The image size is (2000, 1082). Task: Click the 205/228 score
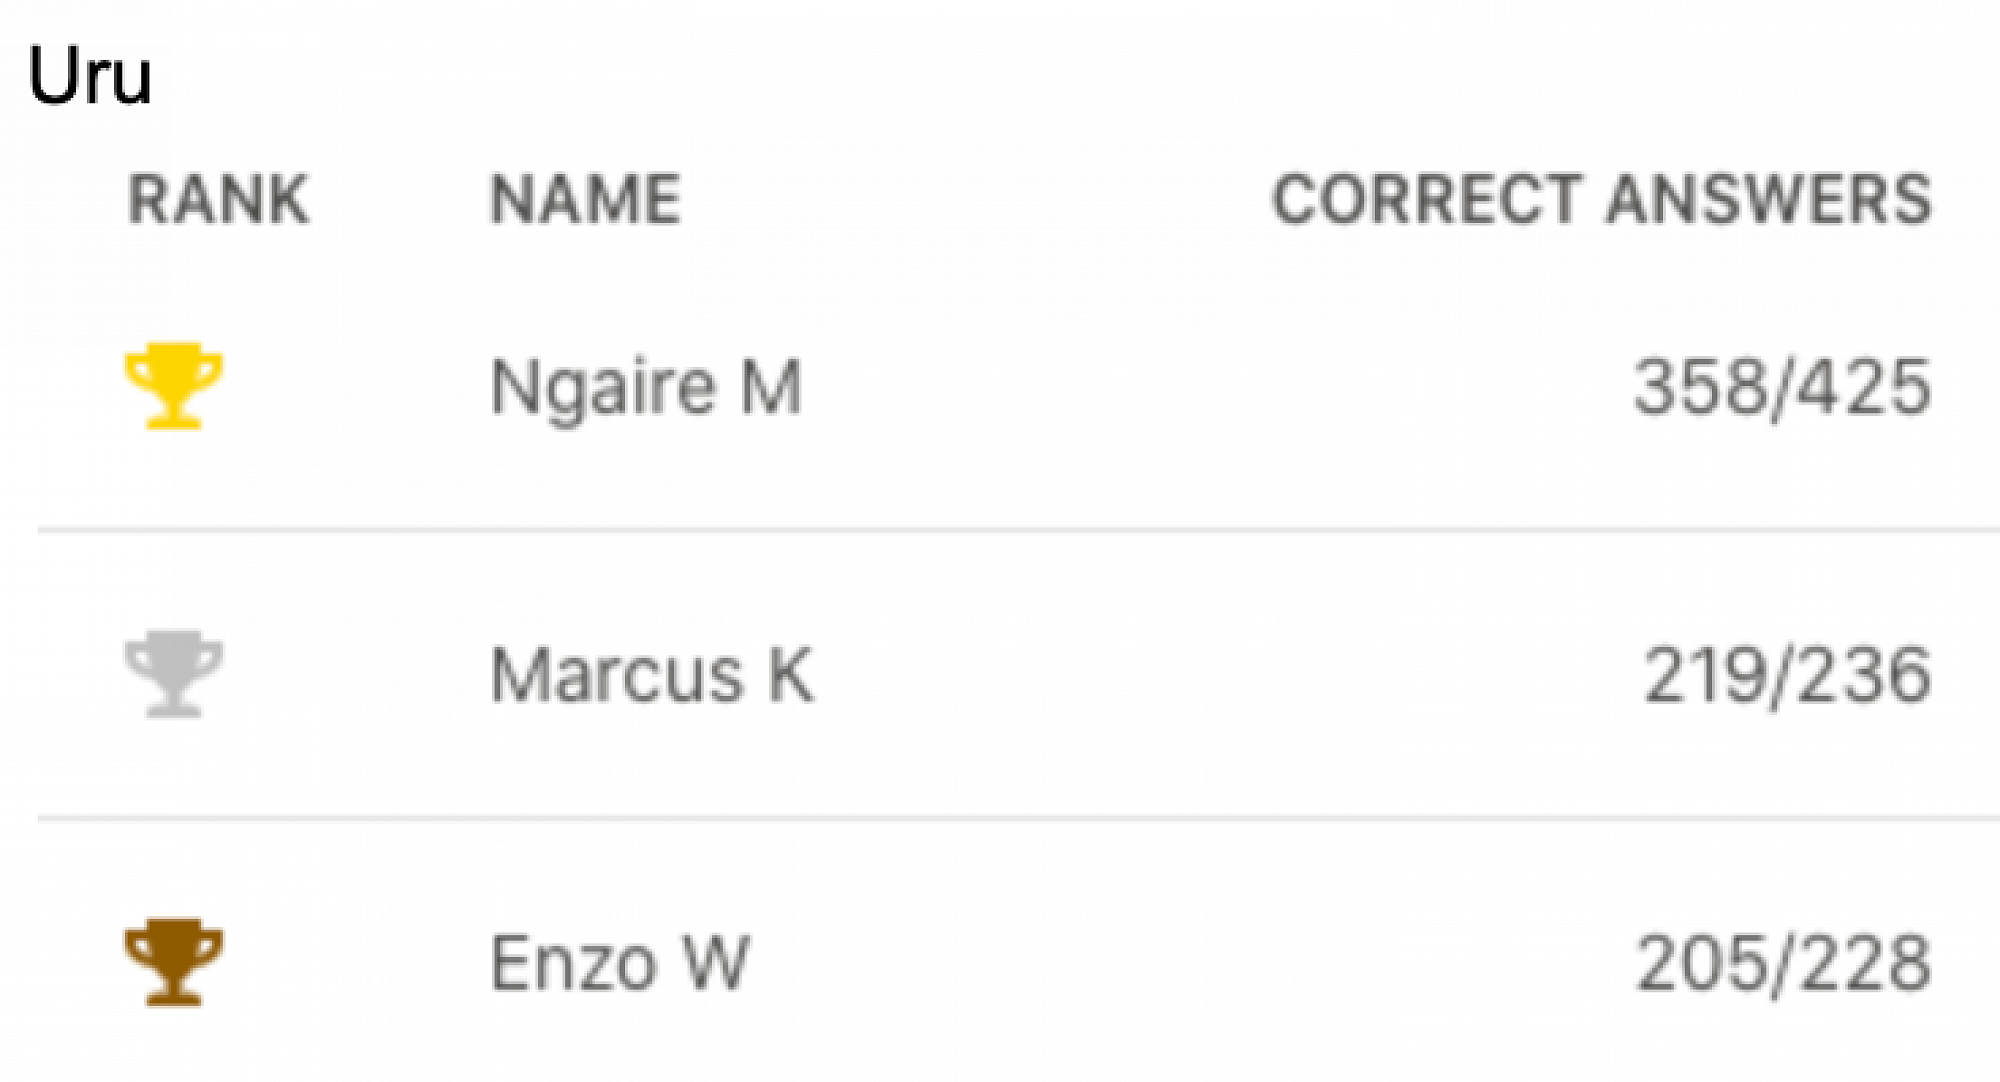1783,963
